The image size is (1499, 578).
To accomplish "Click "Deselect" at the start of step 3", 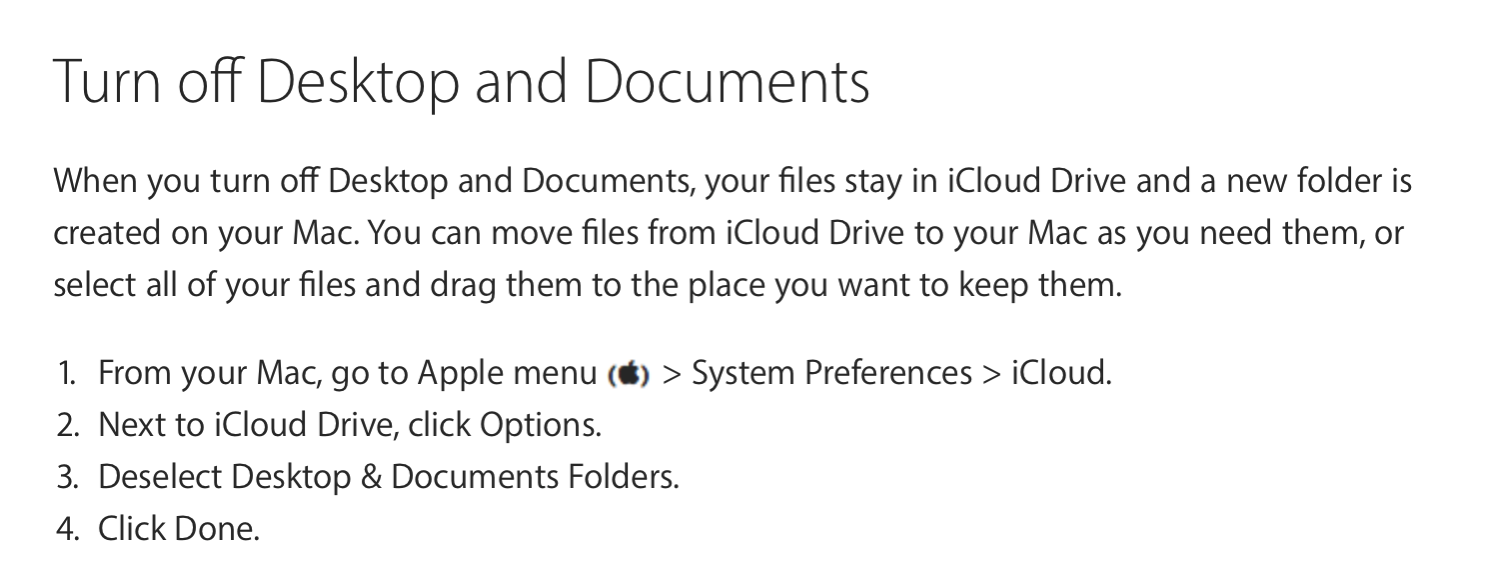I will tap(160, 477).
